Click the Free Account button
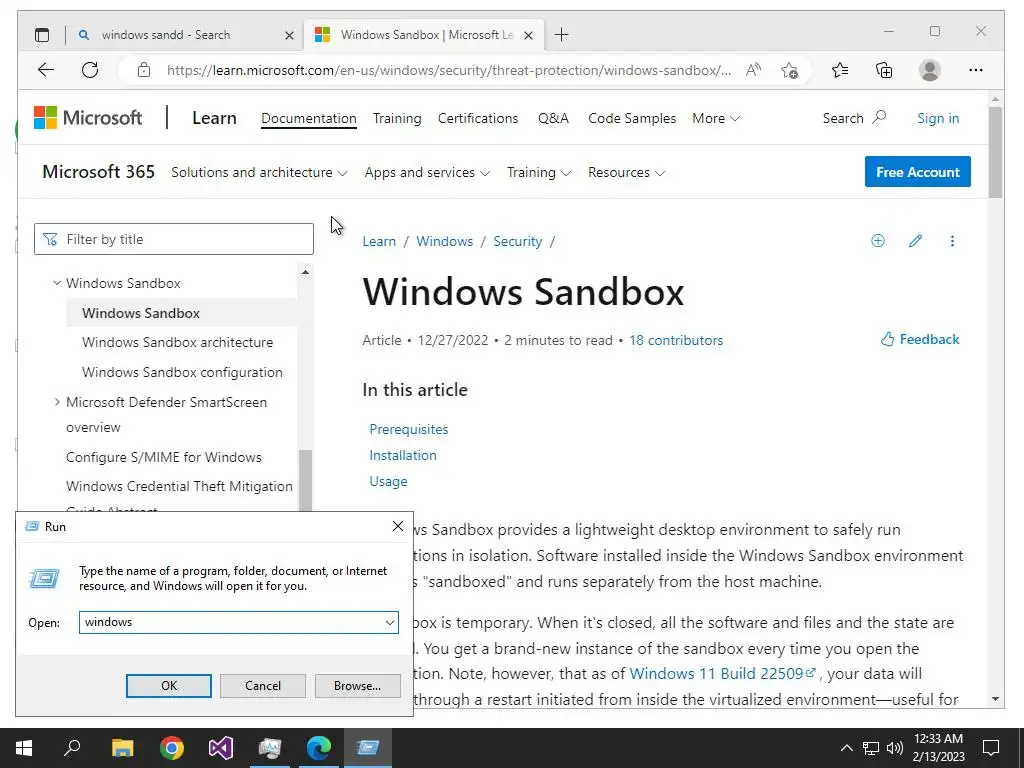This screenshot has width=1024, height=768. [x=918, y=172]
